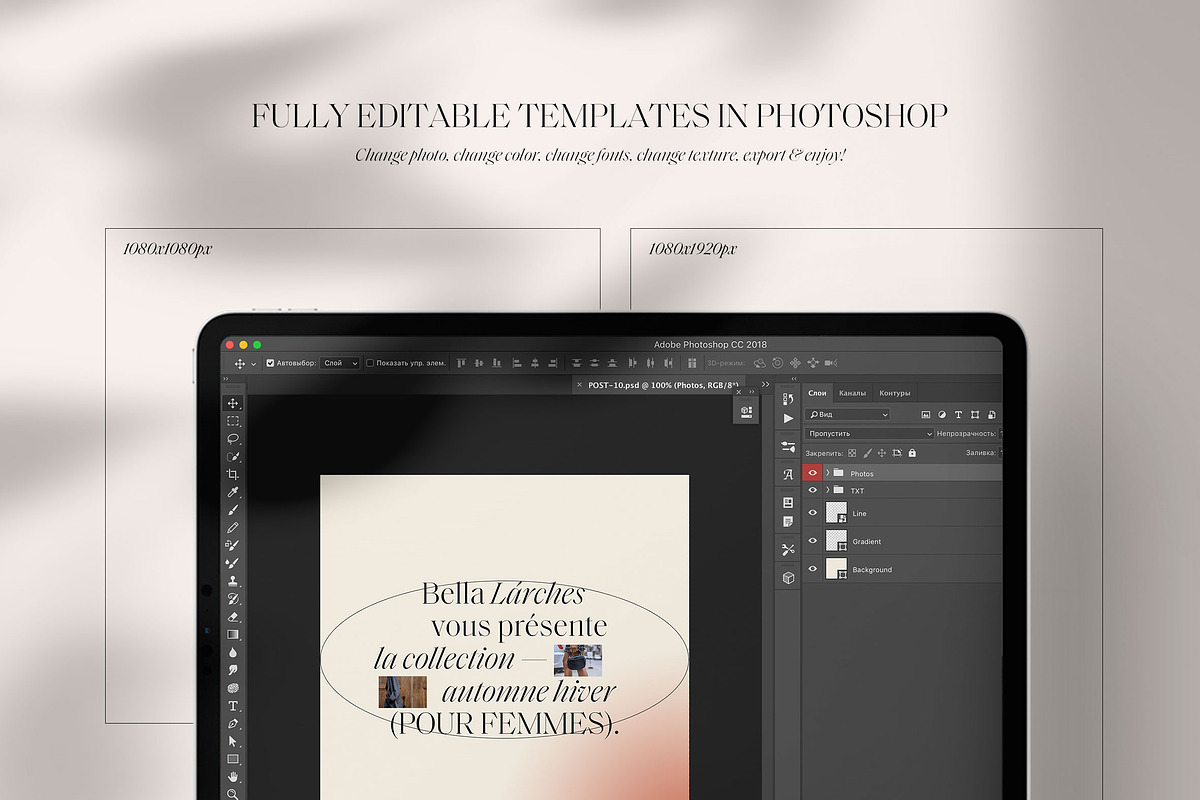Switch to the Контуры tab
Viewport: 1200px width, 800px height.
point(894,393)
